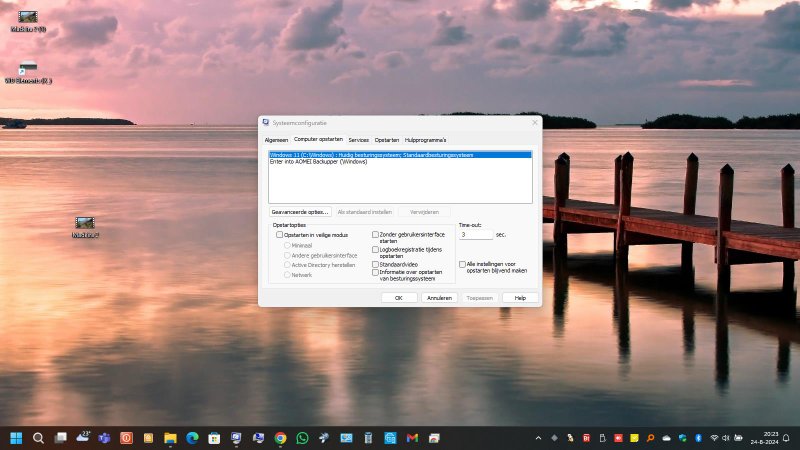Go to the Algemeen tab
The width and height of the screenshot is (800, 450).
coord(276,140)
